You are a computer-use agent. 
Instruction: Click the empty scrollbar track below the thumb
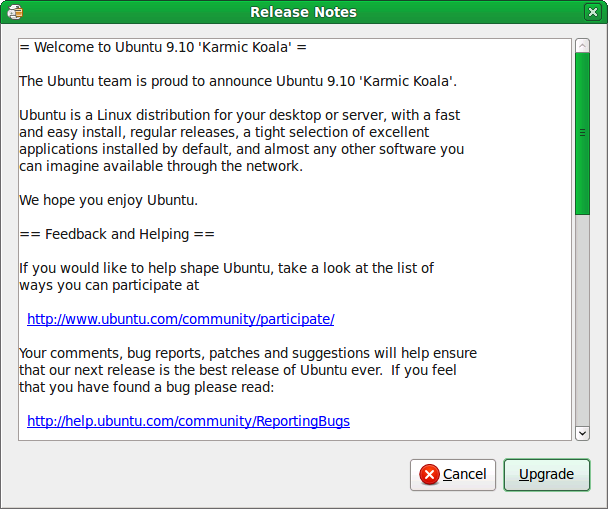tap(582, 320)
